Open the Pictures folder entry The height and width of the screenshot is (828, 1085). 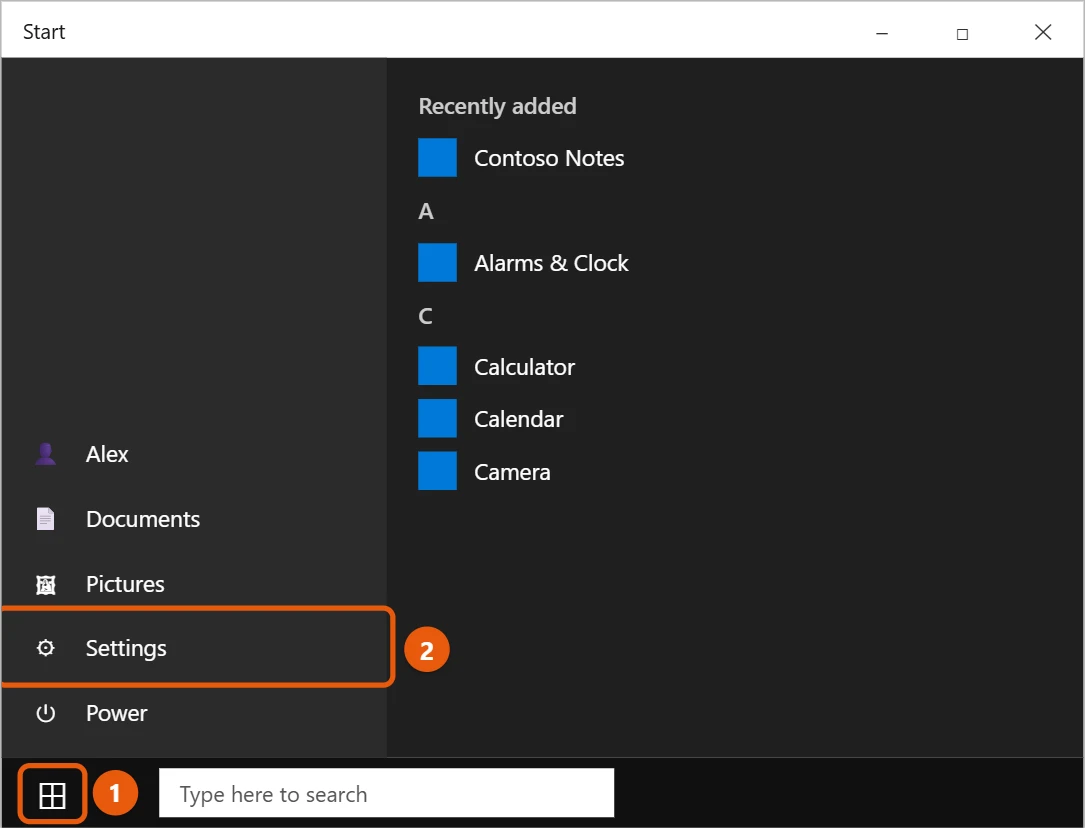[194, 585]
